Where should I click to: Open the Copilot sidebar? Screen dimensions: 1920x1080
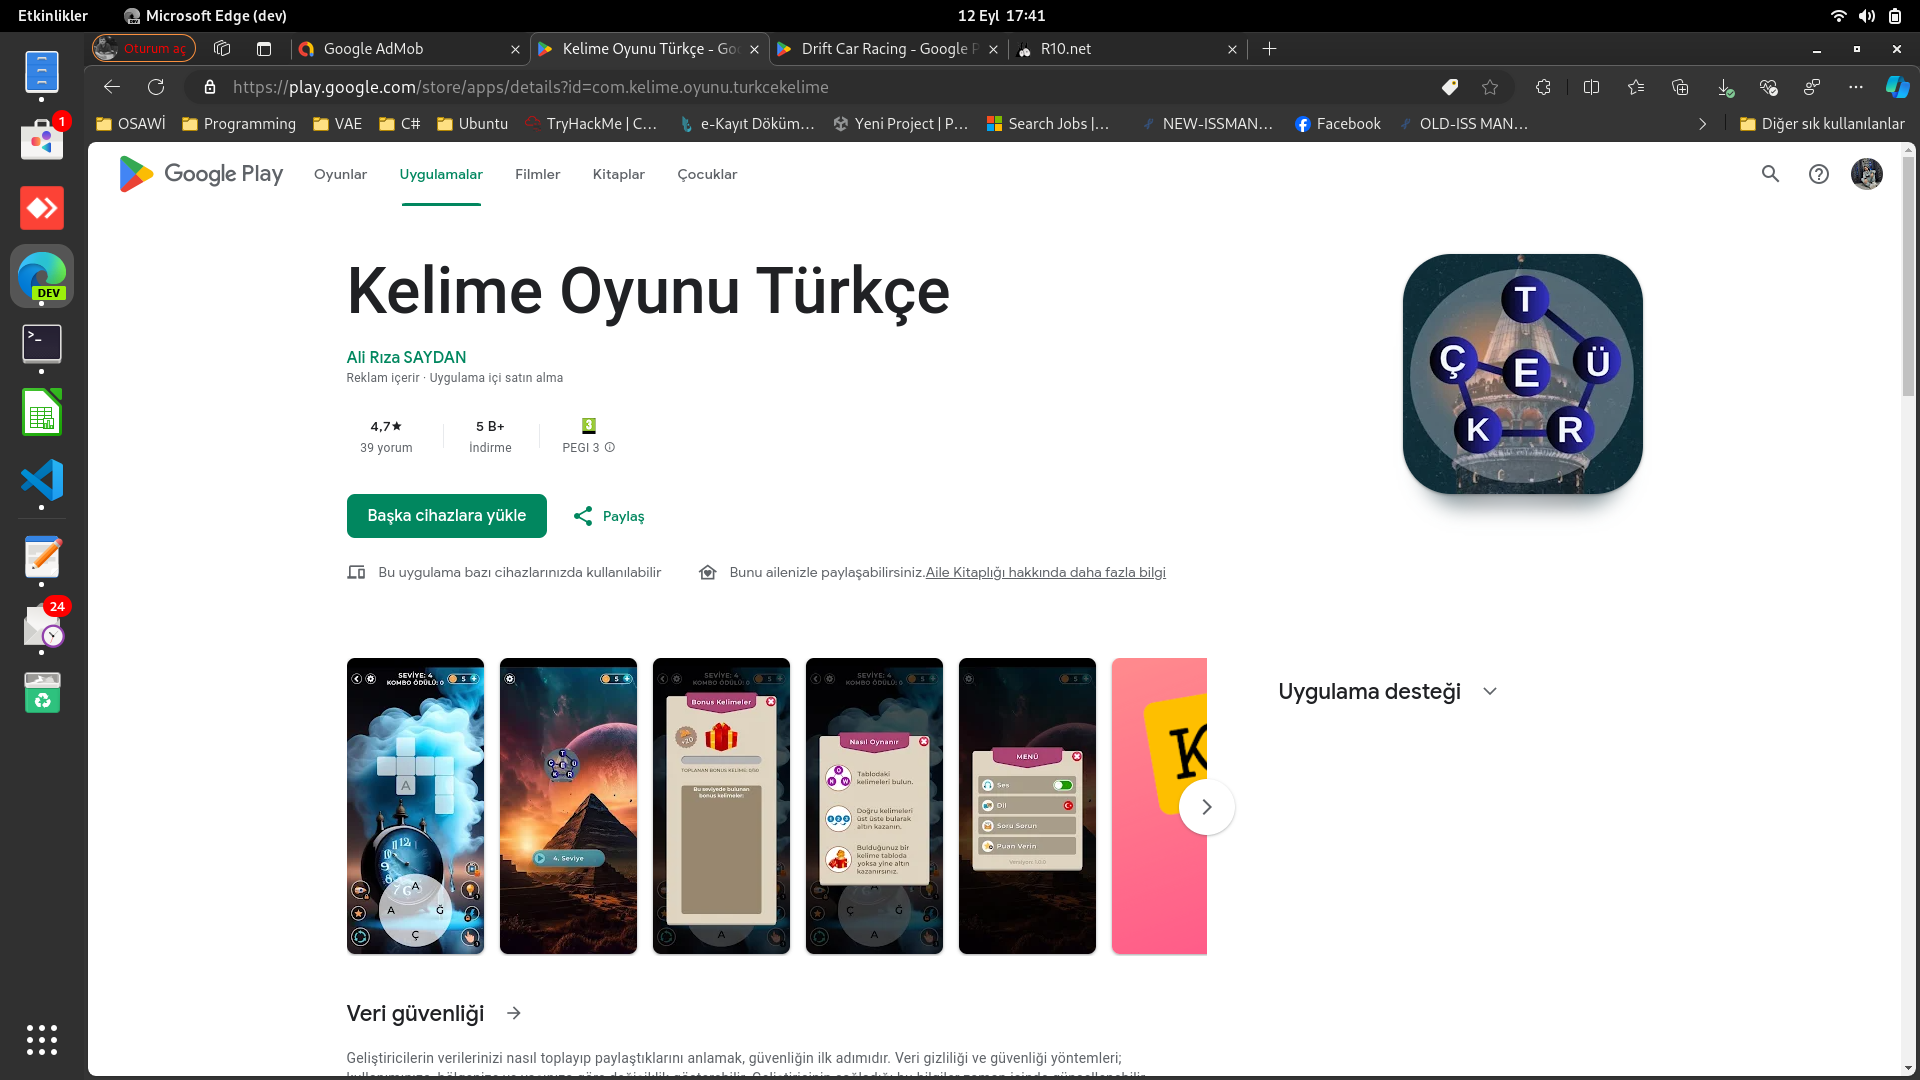pos(1897,87)
